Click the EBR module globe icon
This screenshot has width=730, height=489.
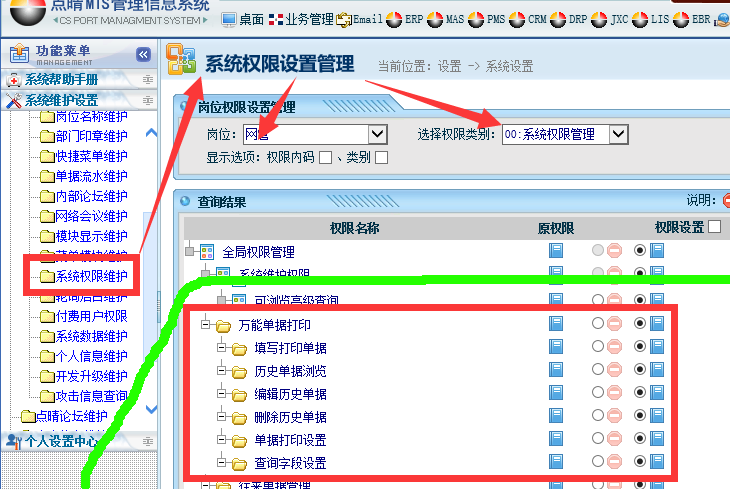pos(681,20)
